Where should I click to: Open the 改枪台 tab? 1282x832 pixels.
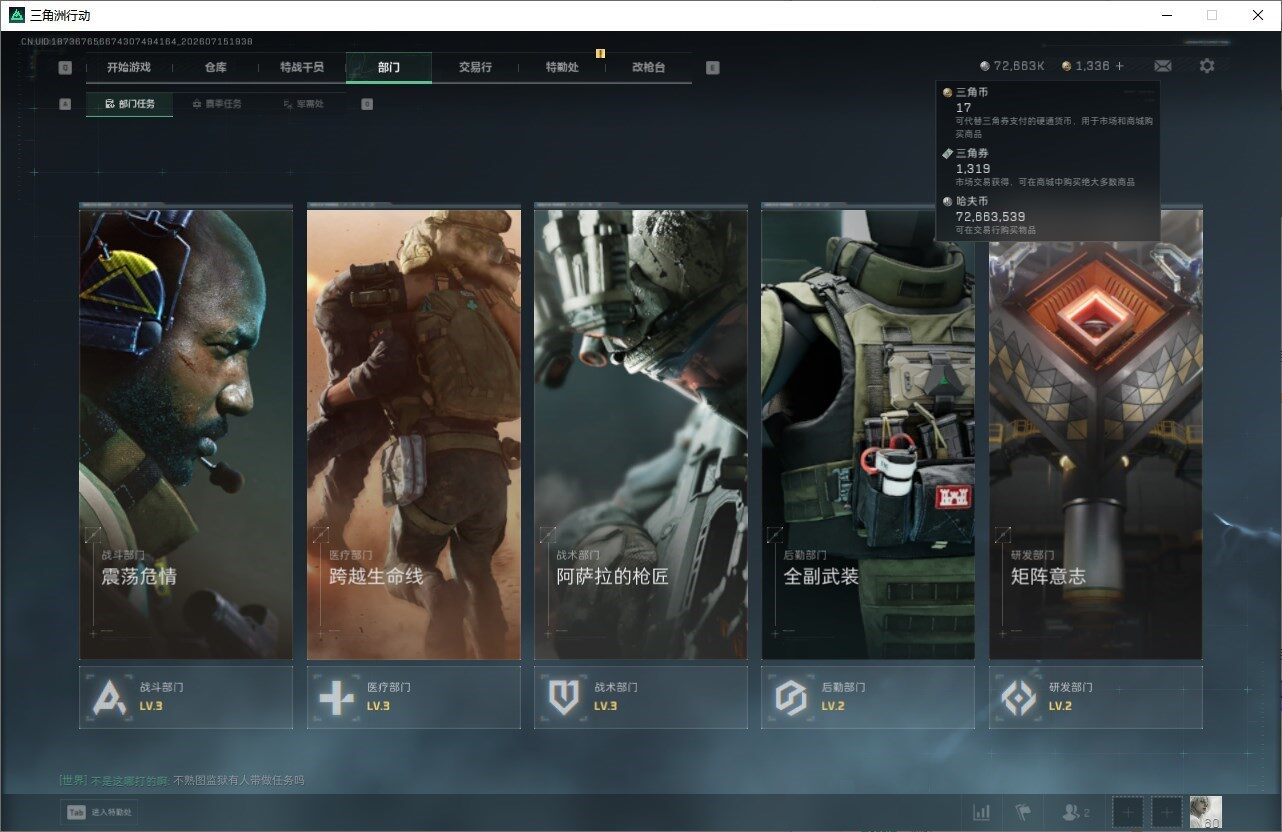point(648,67)
